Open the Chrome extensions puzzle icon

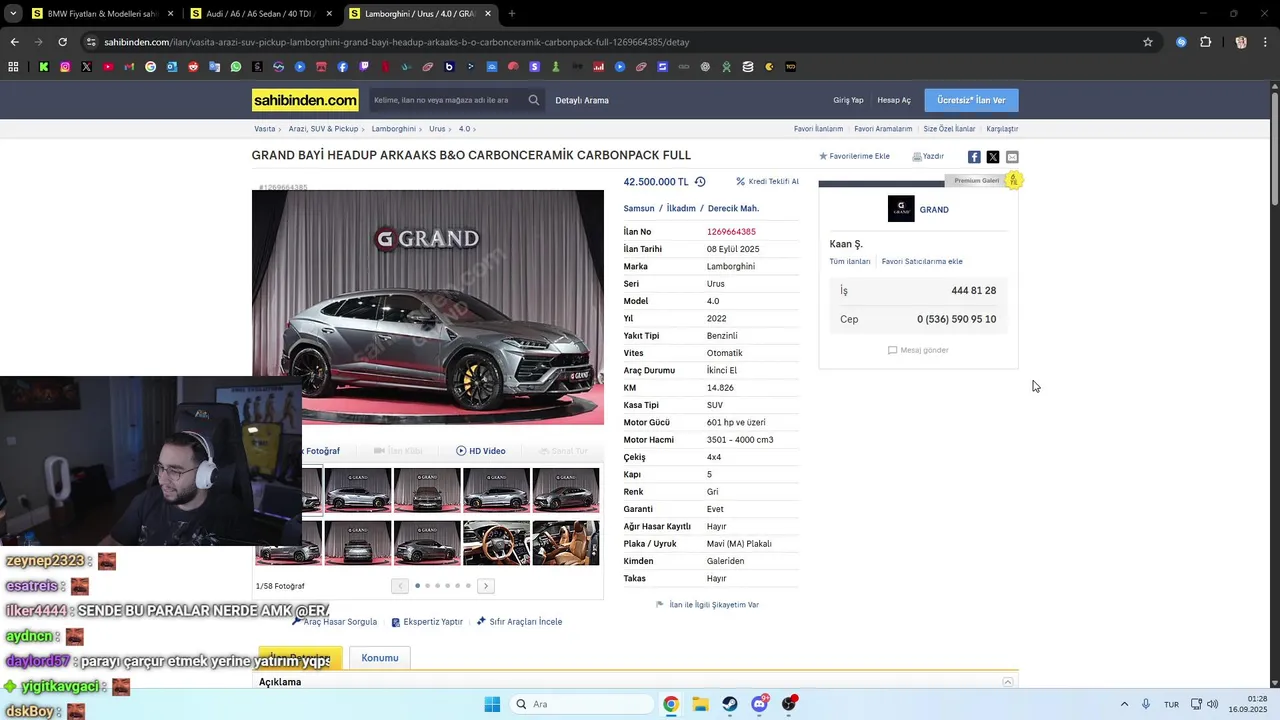pos(1205,42)
